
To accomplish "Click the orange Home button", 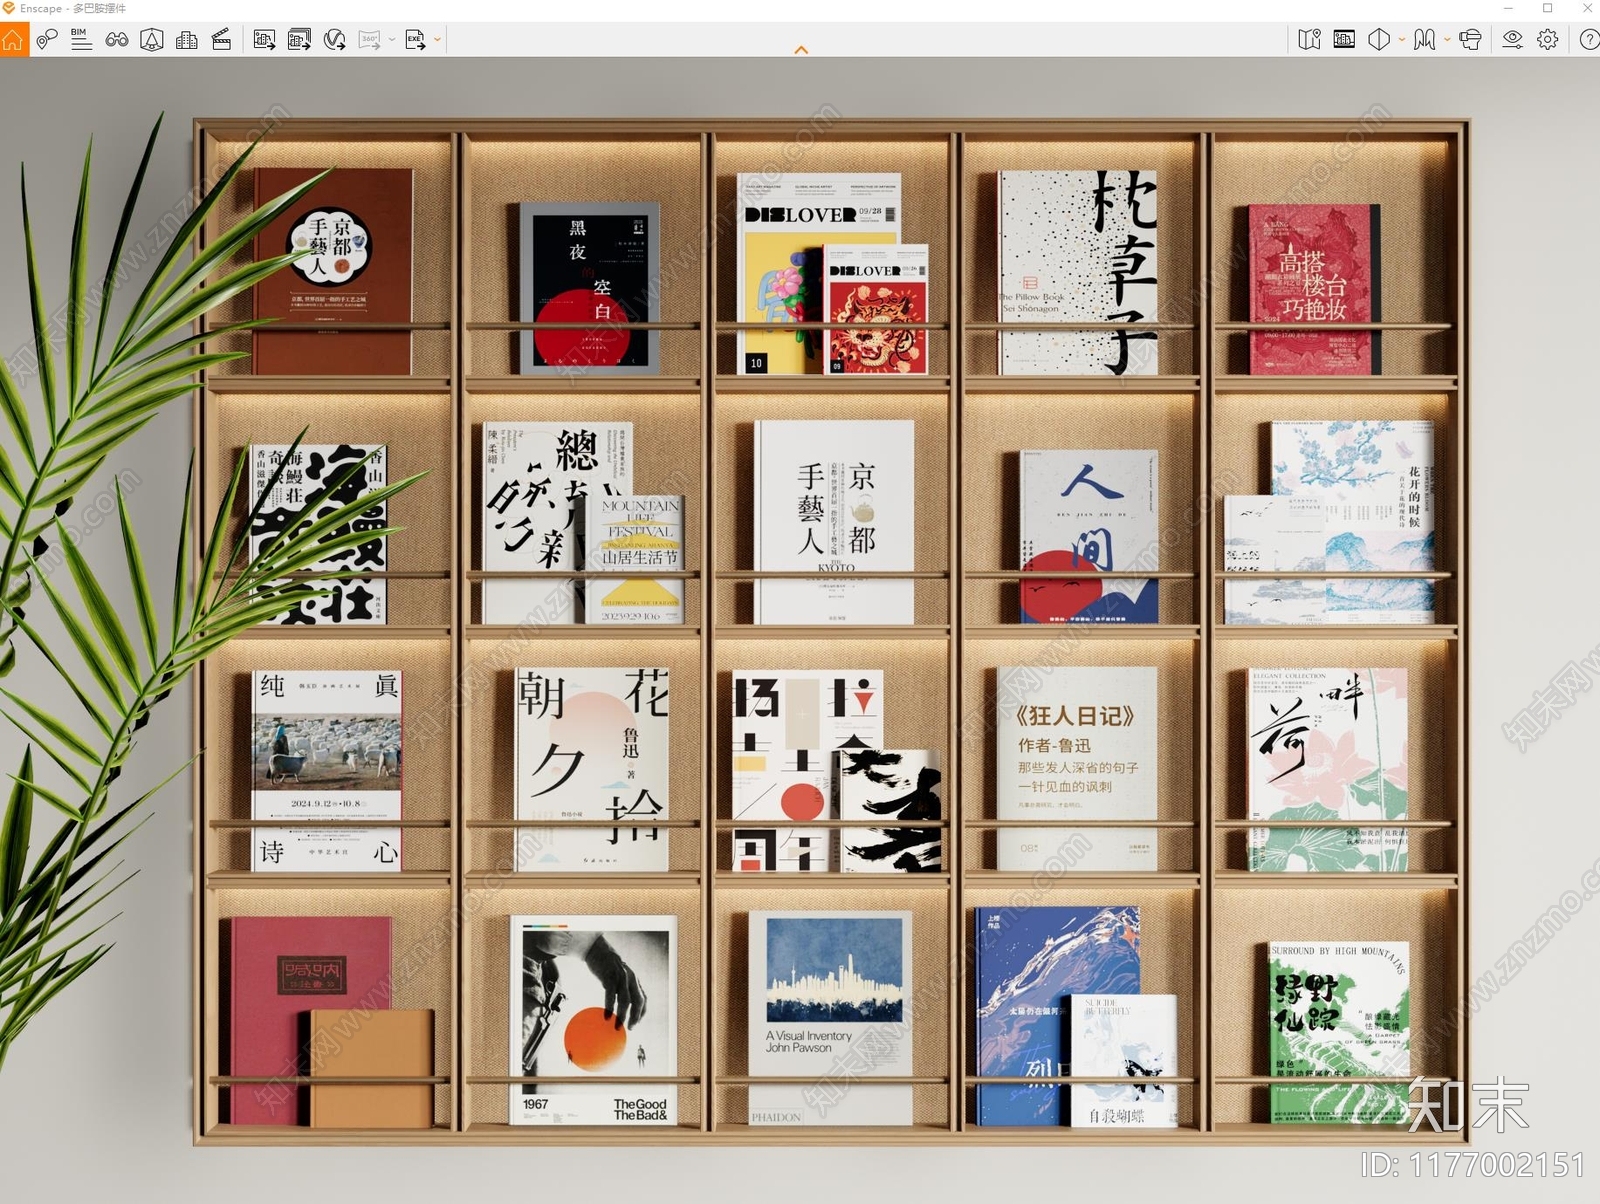I will [14, 40].
